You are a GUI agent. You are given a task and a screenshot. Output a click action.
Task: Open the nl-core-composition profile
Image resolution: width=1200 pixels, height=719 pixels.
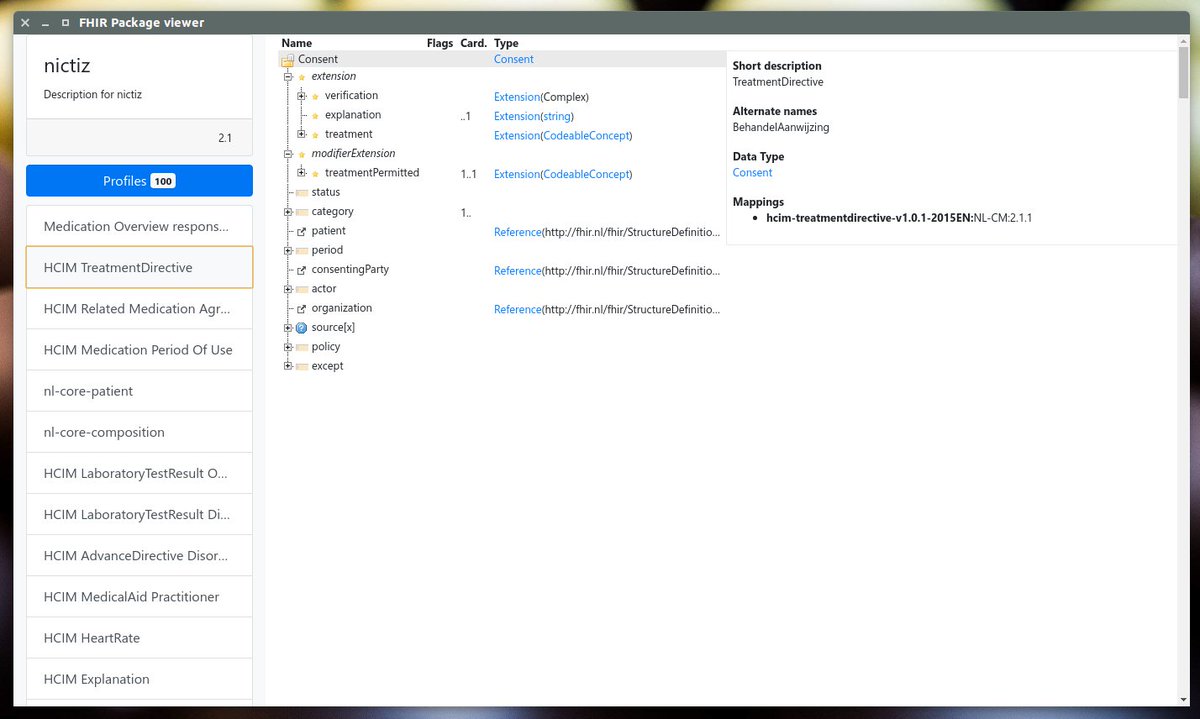[x=139, y=432]
